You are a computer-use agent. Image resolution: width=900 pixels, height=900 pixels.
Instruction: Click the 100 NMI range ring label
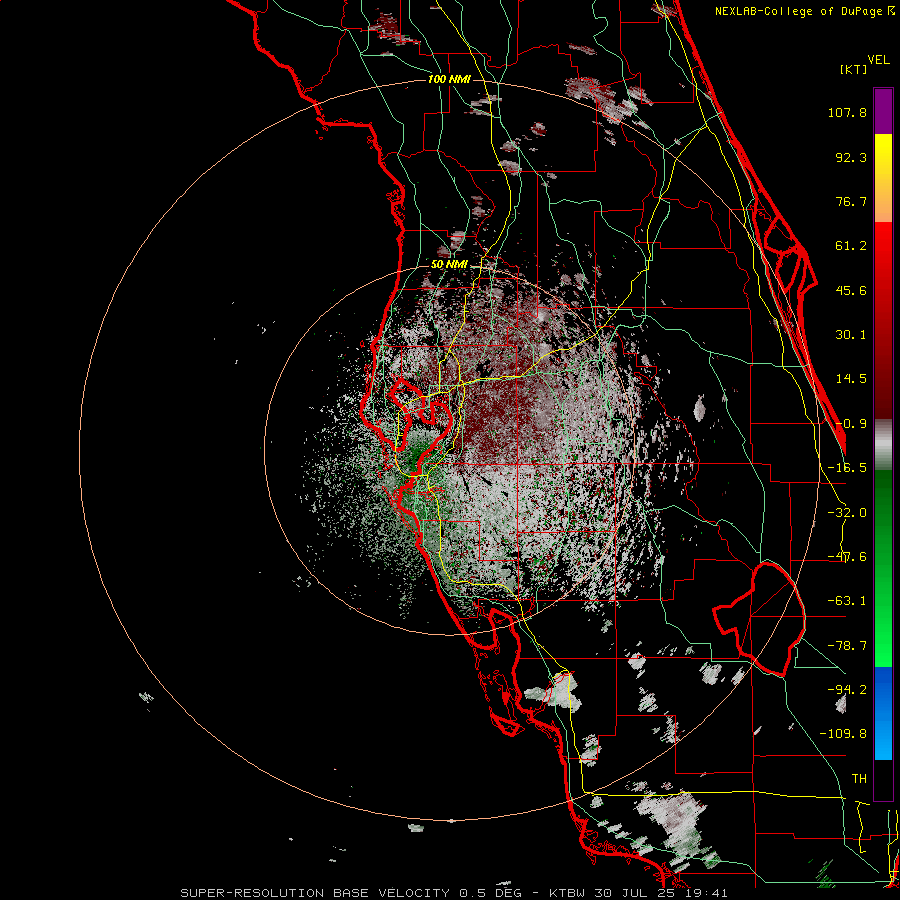449,79
